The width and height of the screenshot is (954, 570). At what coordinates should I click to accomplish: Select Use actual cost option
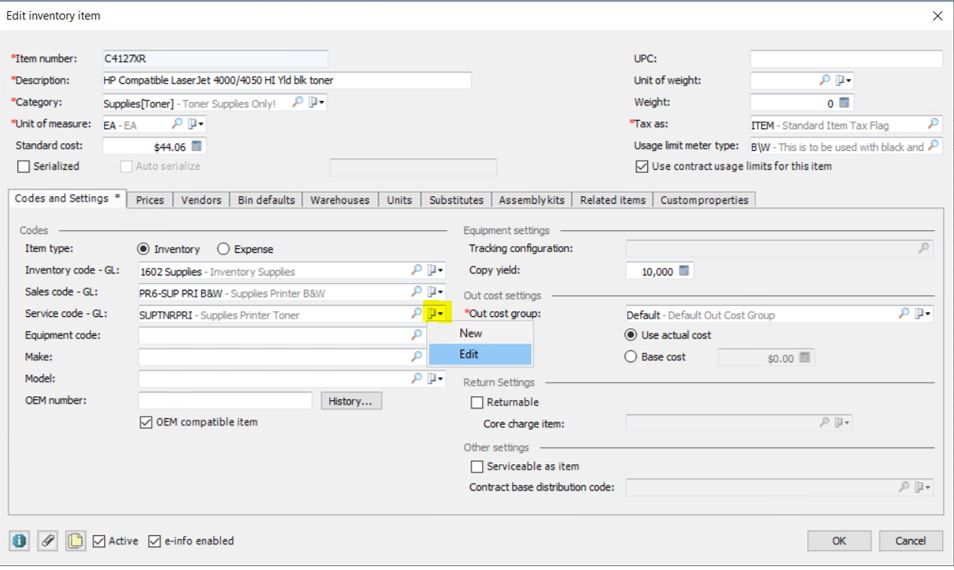[x=631, y=335]
